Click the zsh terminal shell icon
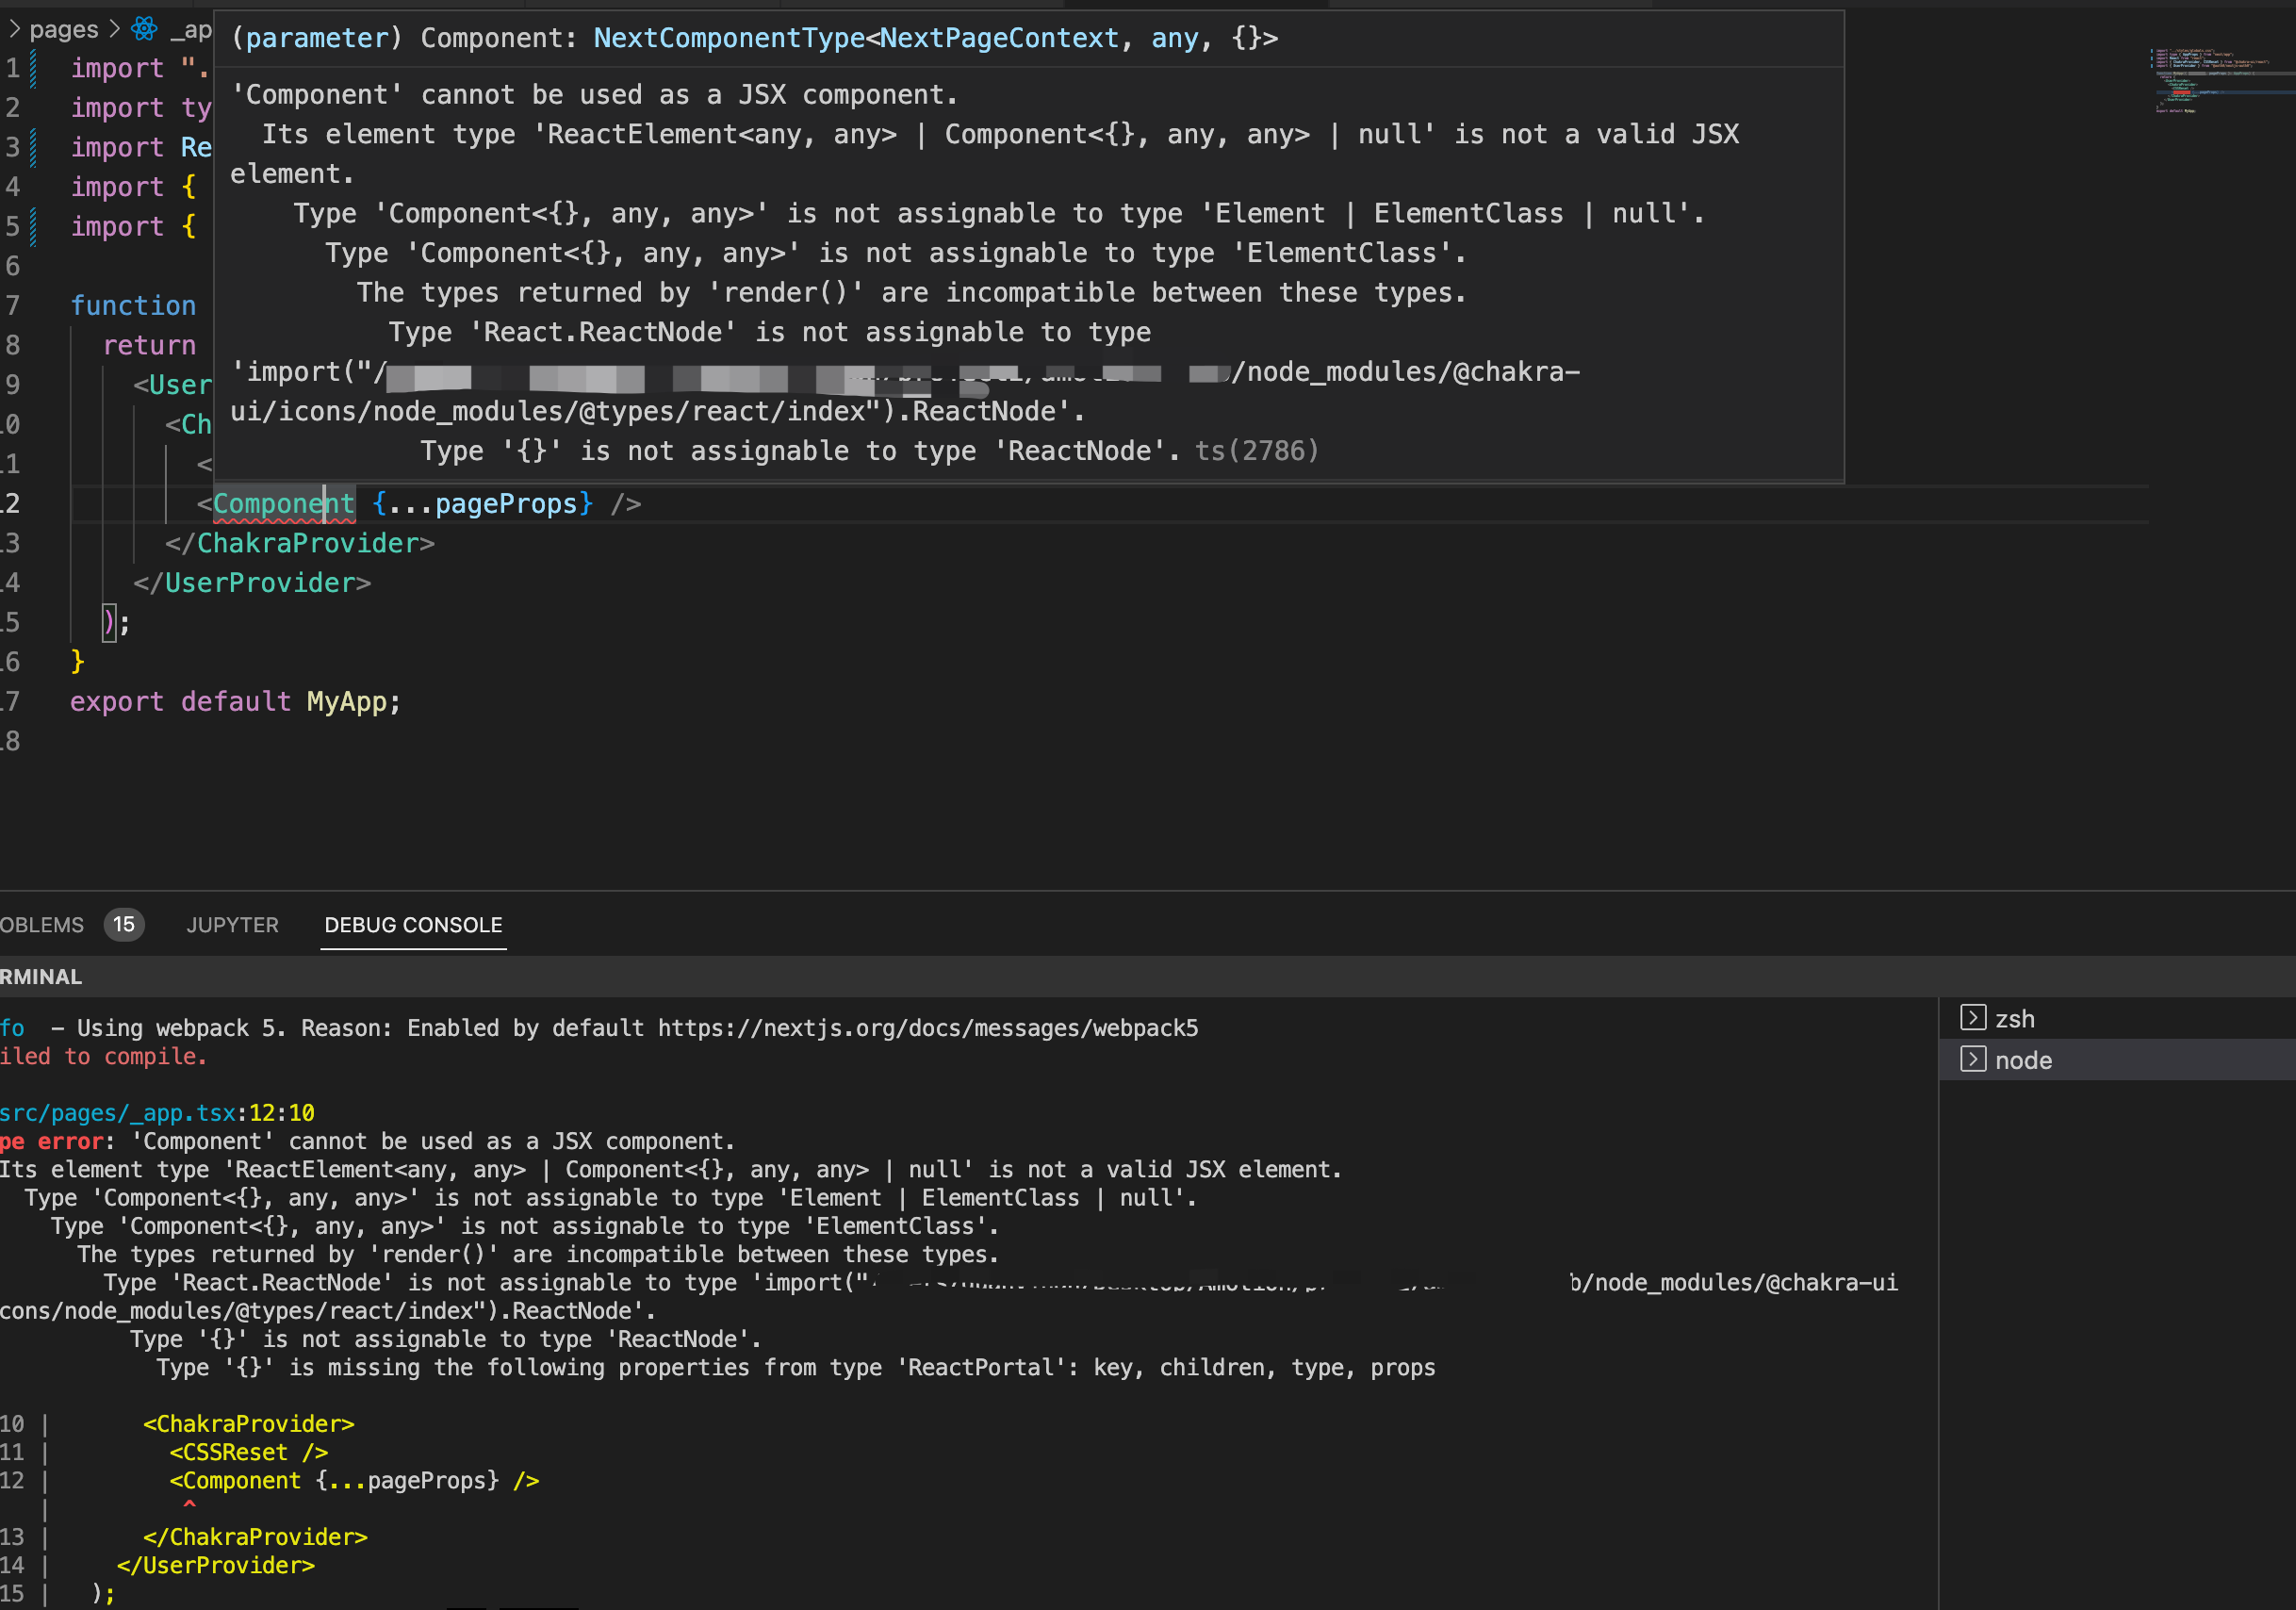2296x1610 pixels. click(1972, 1018)
